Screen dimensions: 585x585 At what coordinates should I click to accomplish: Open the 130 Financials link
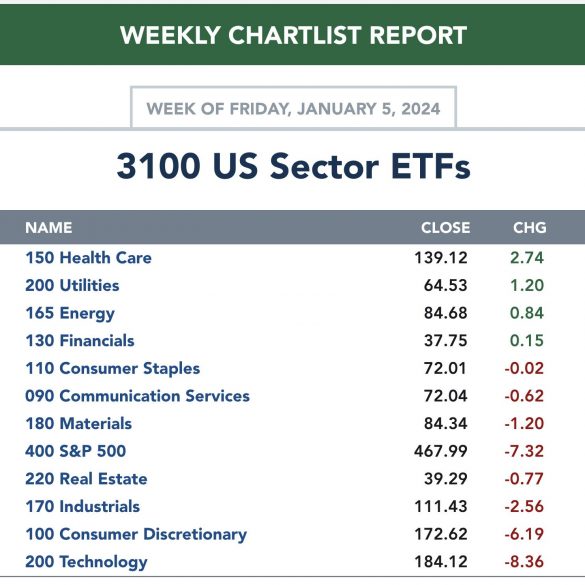[80, 341]
